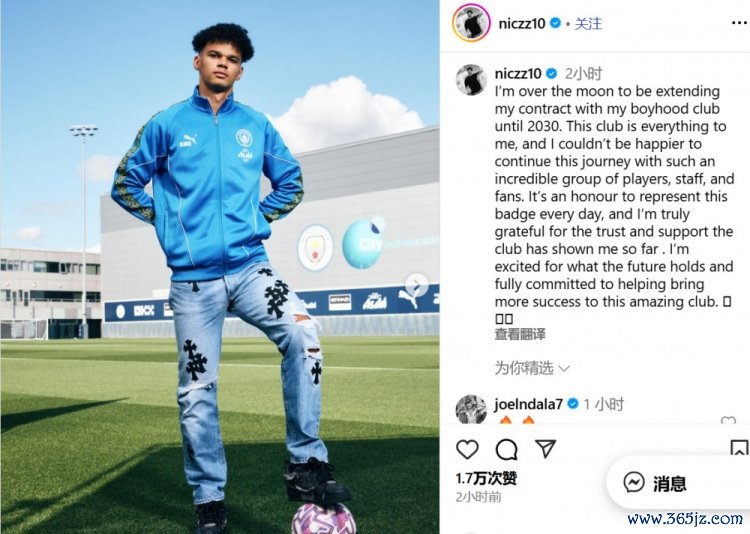Open niczz10 username in header
The height and width of the screenshot is (534, 750).
coord(522,23)
